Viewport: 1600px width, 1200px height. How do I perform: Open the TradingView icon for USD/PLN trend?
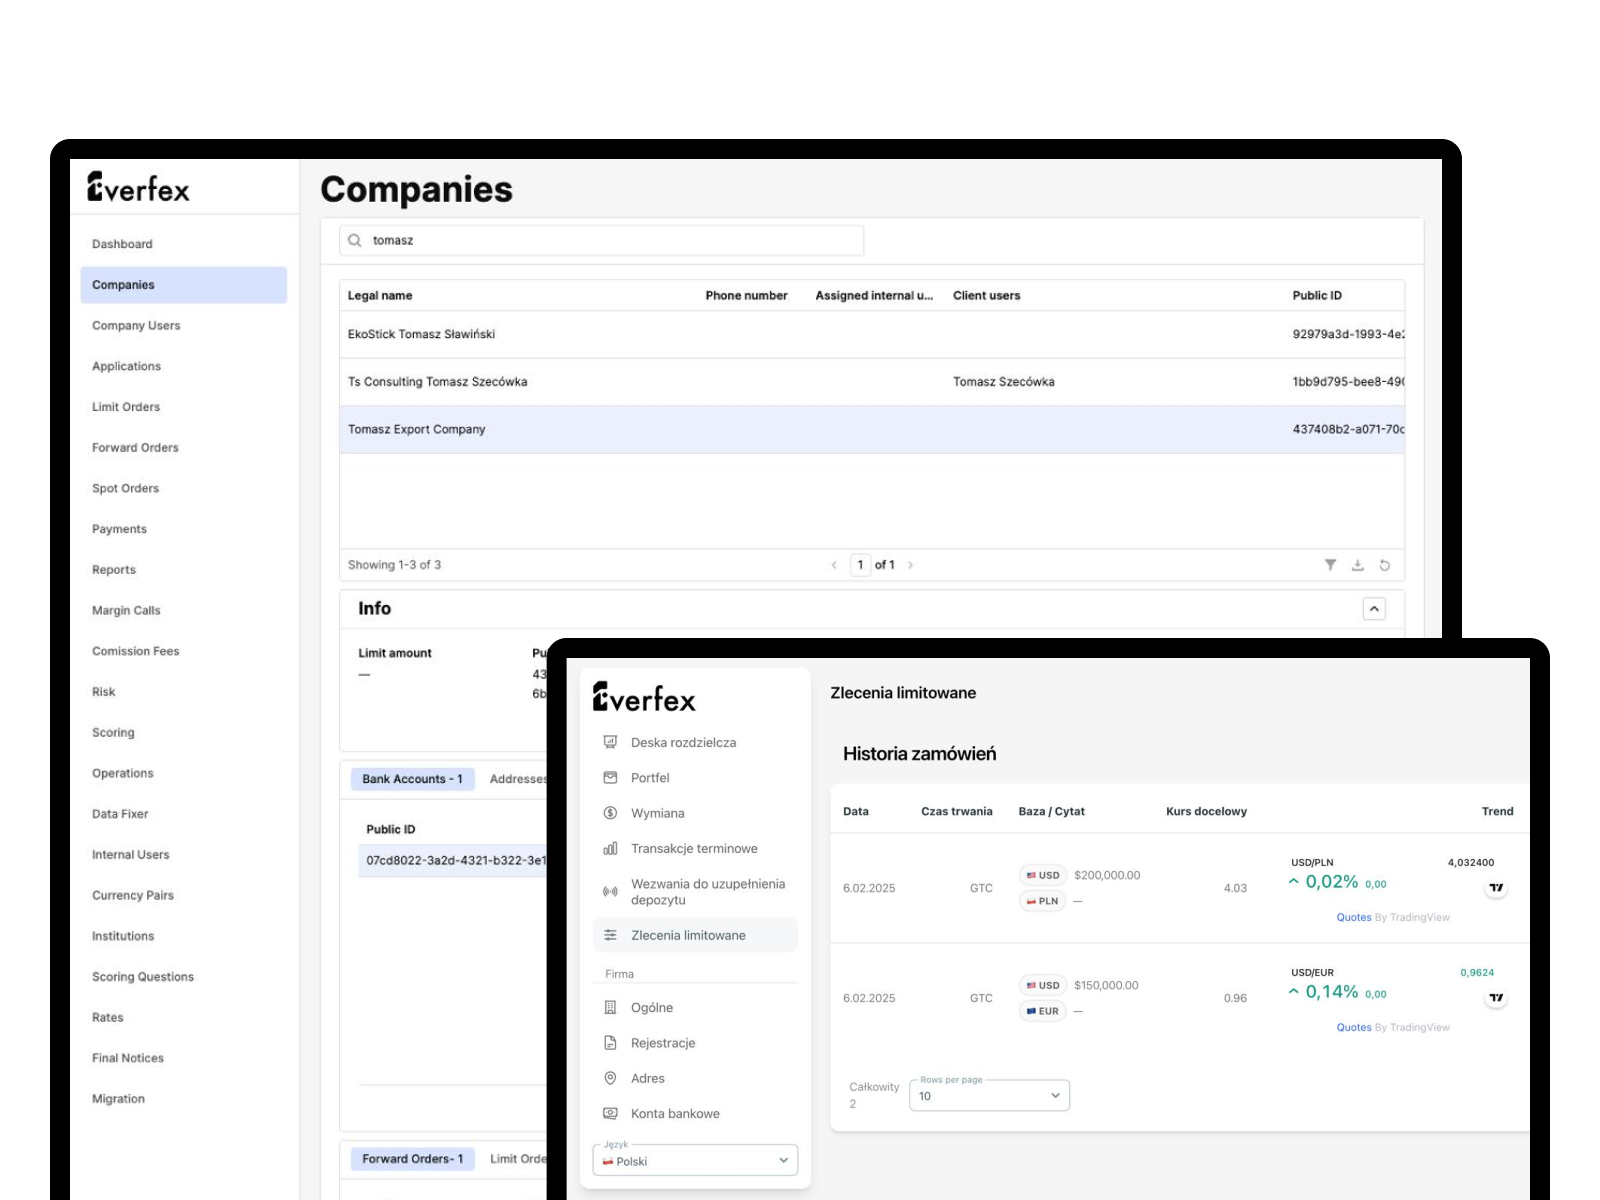tap(1496, 886)
